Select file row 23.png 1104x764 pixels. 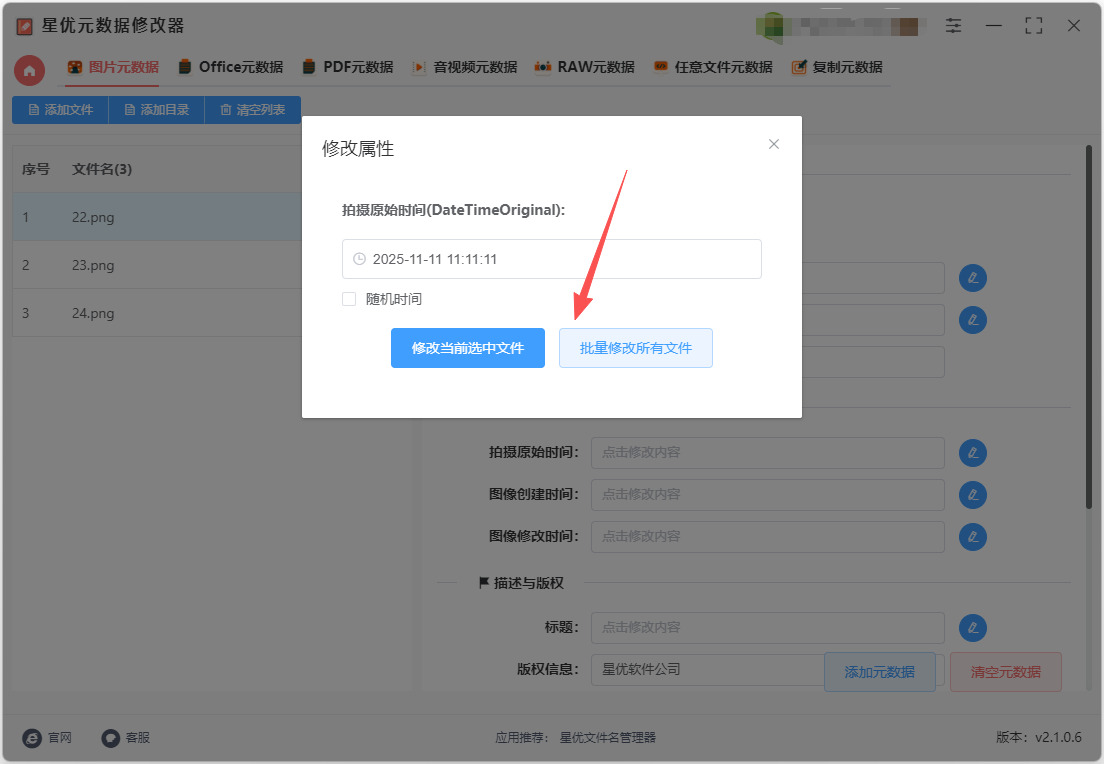157,265
